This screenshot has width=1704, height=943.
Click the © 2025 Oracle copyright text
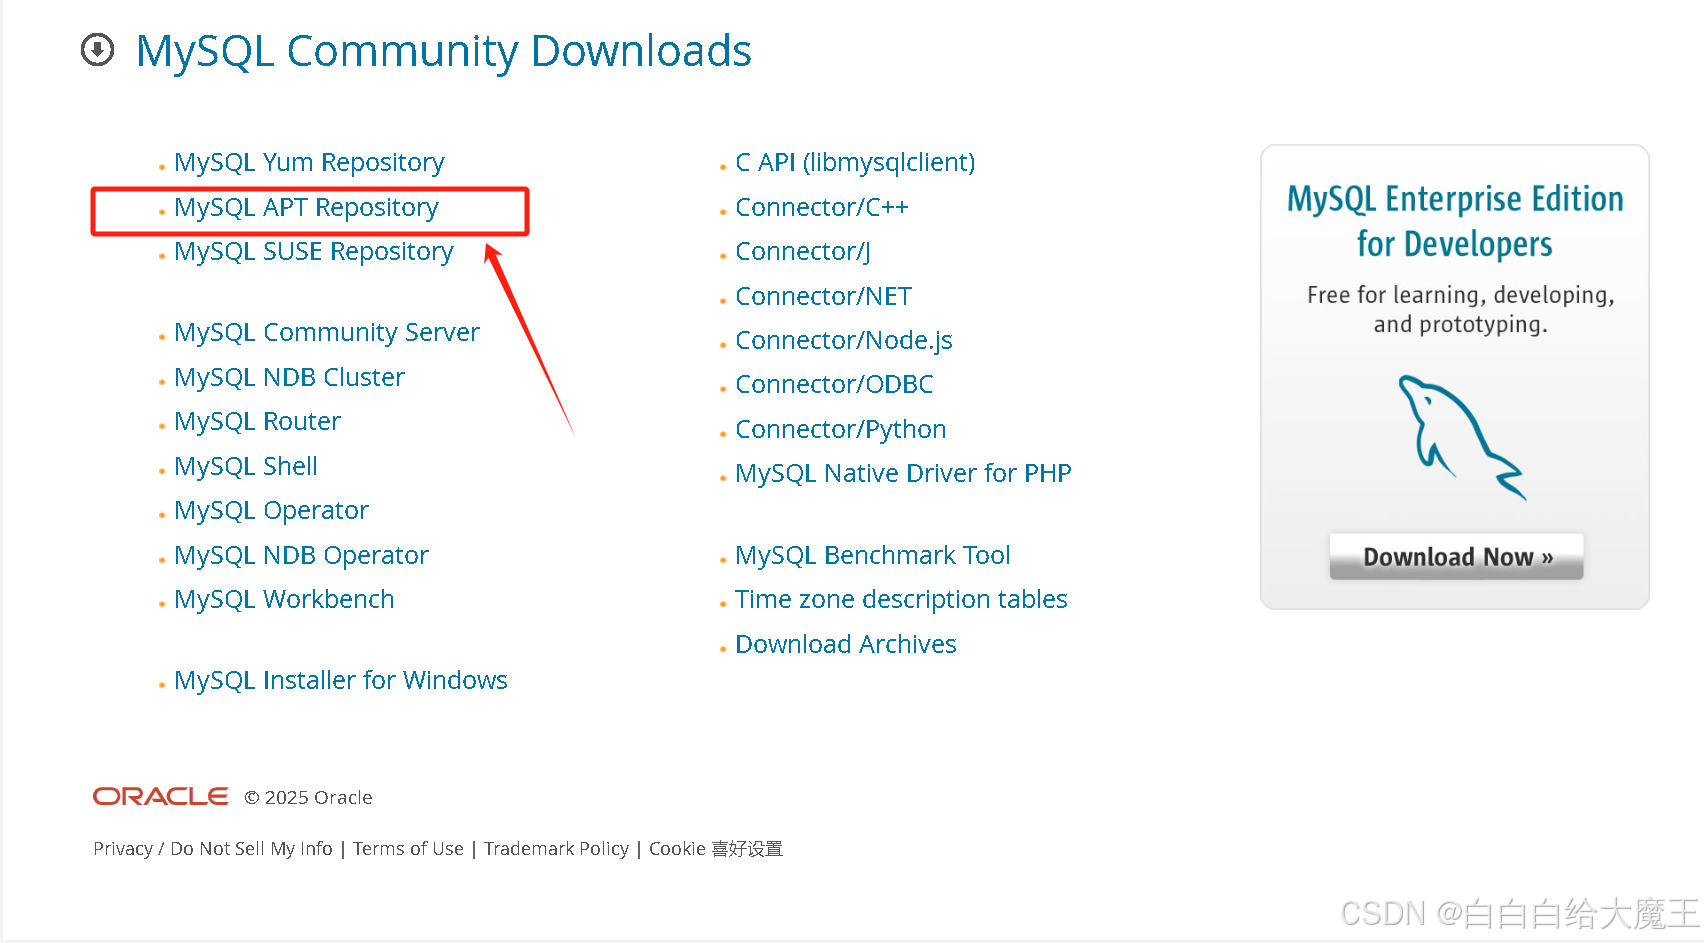308,797
